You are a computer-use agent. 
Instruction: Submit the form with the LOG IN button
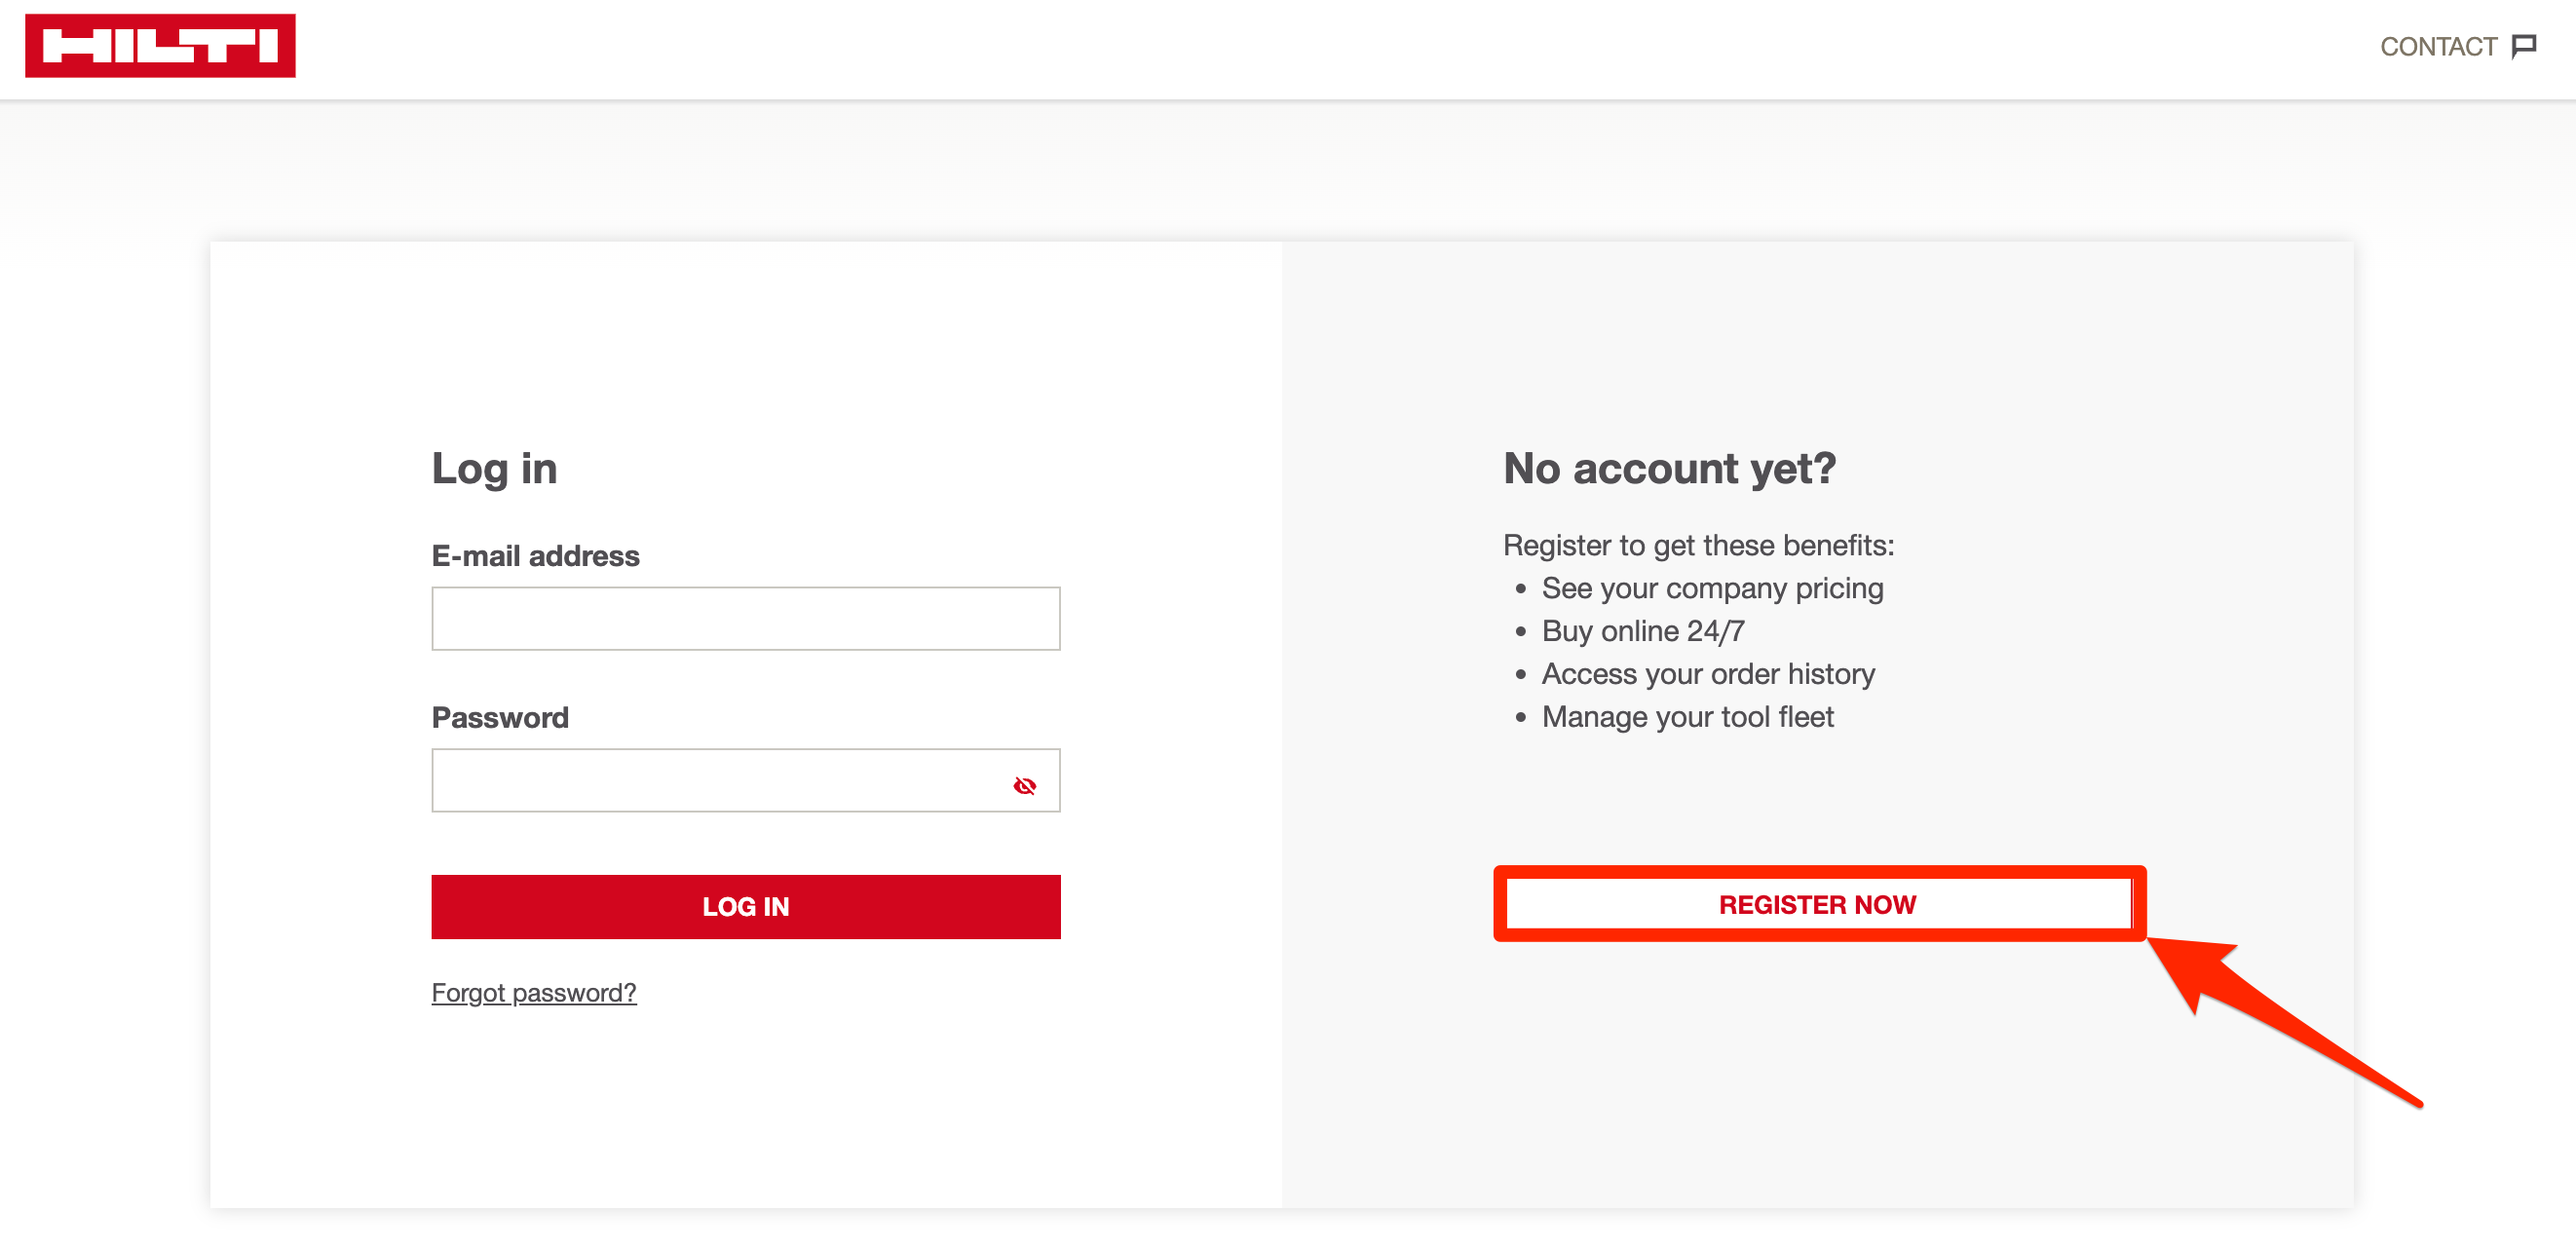(x=746, y=907)
